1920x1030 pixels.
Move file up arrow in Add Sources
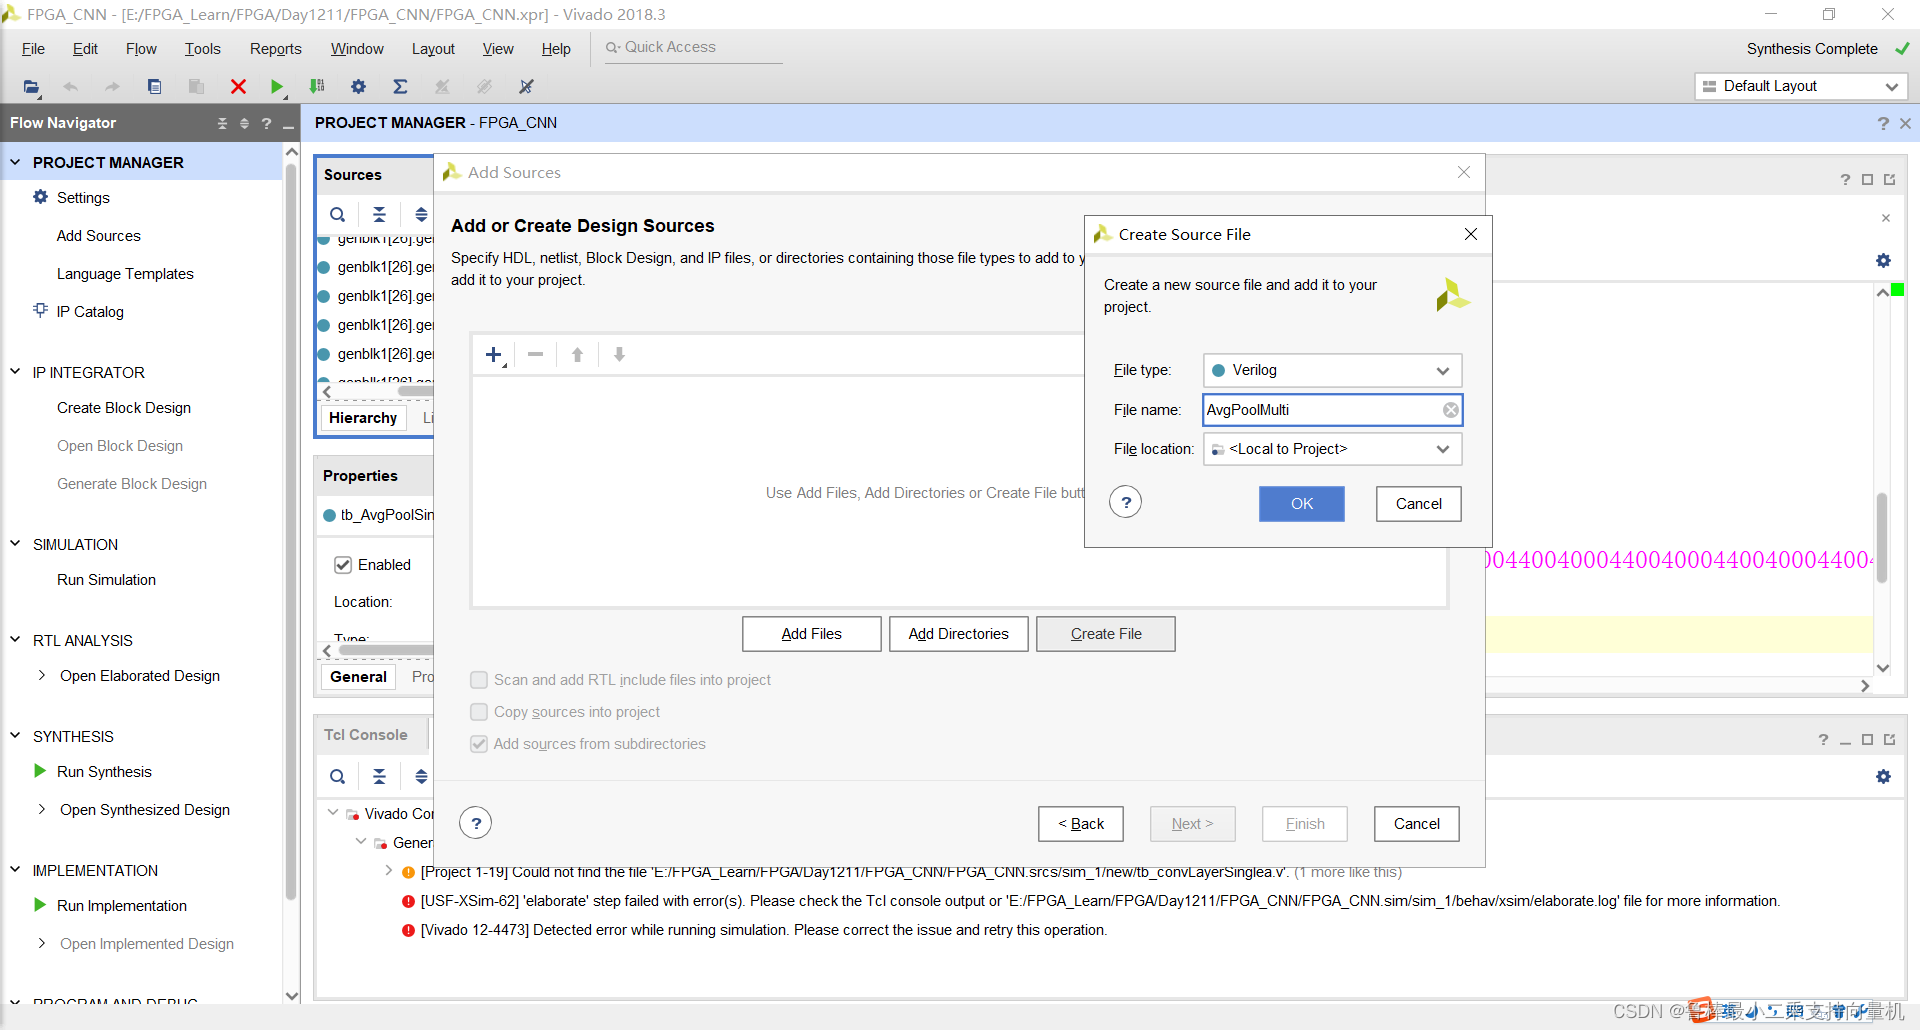pyautogui.click(x=577, y=354)
